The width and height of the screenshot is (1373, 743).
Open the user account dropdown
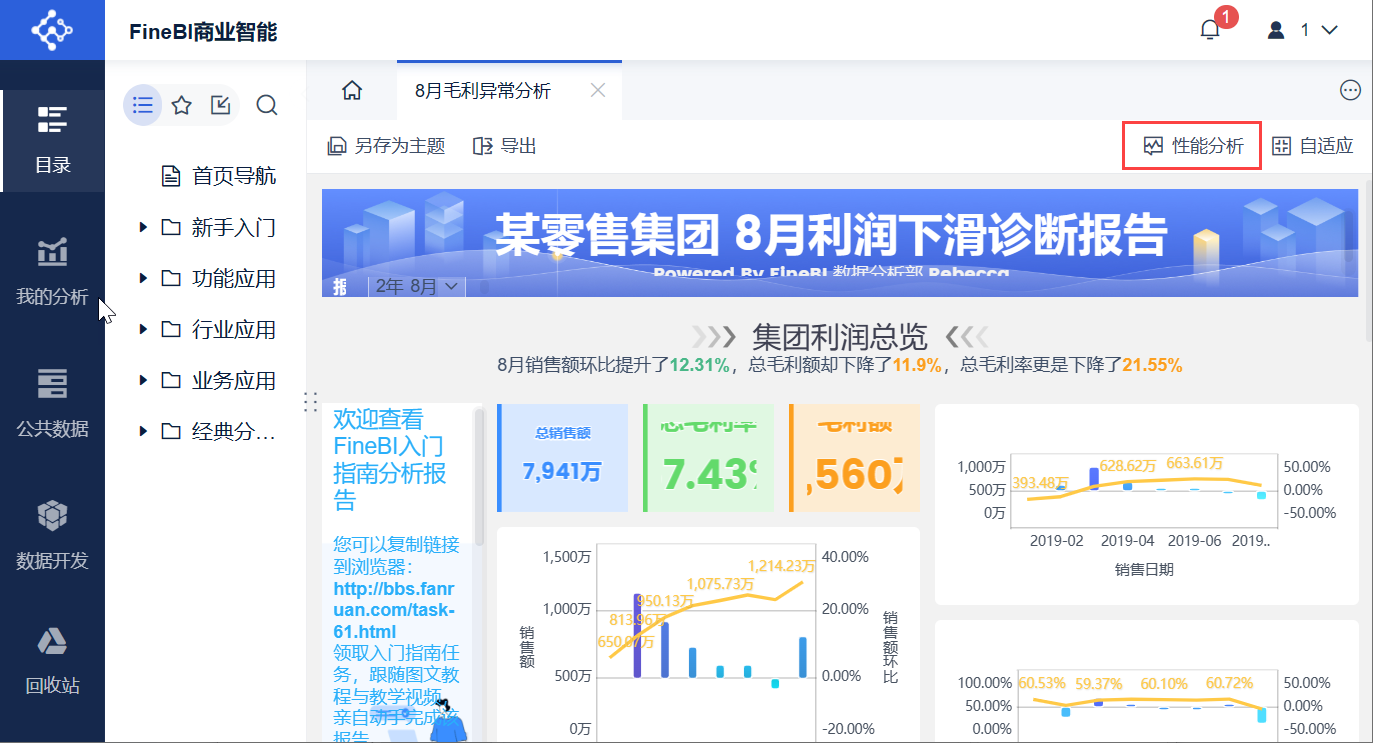(1303, 30)
